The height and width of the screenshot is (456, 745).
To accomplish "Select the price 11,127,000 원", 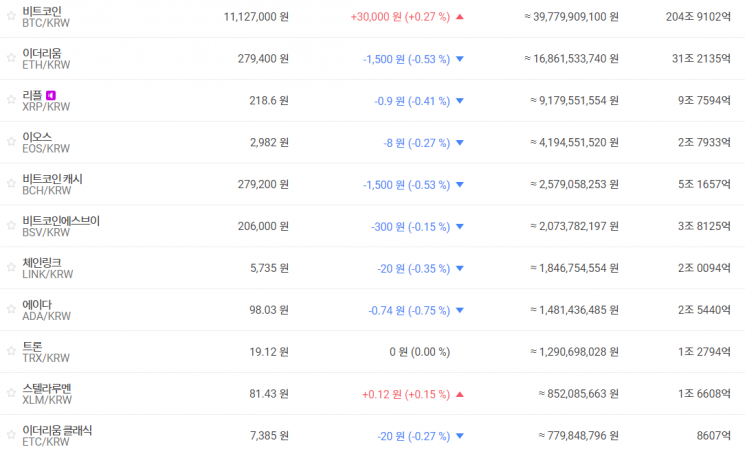I will [x=256, y=17].
